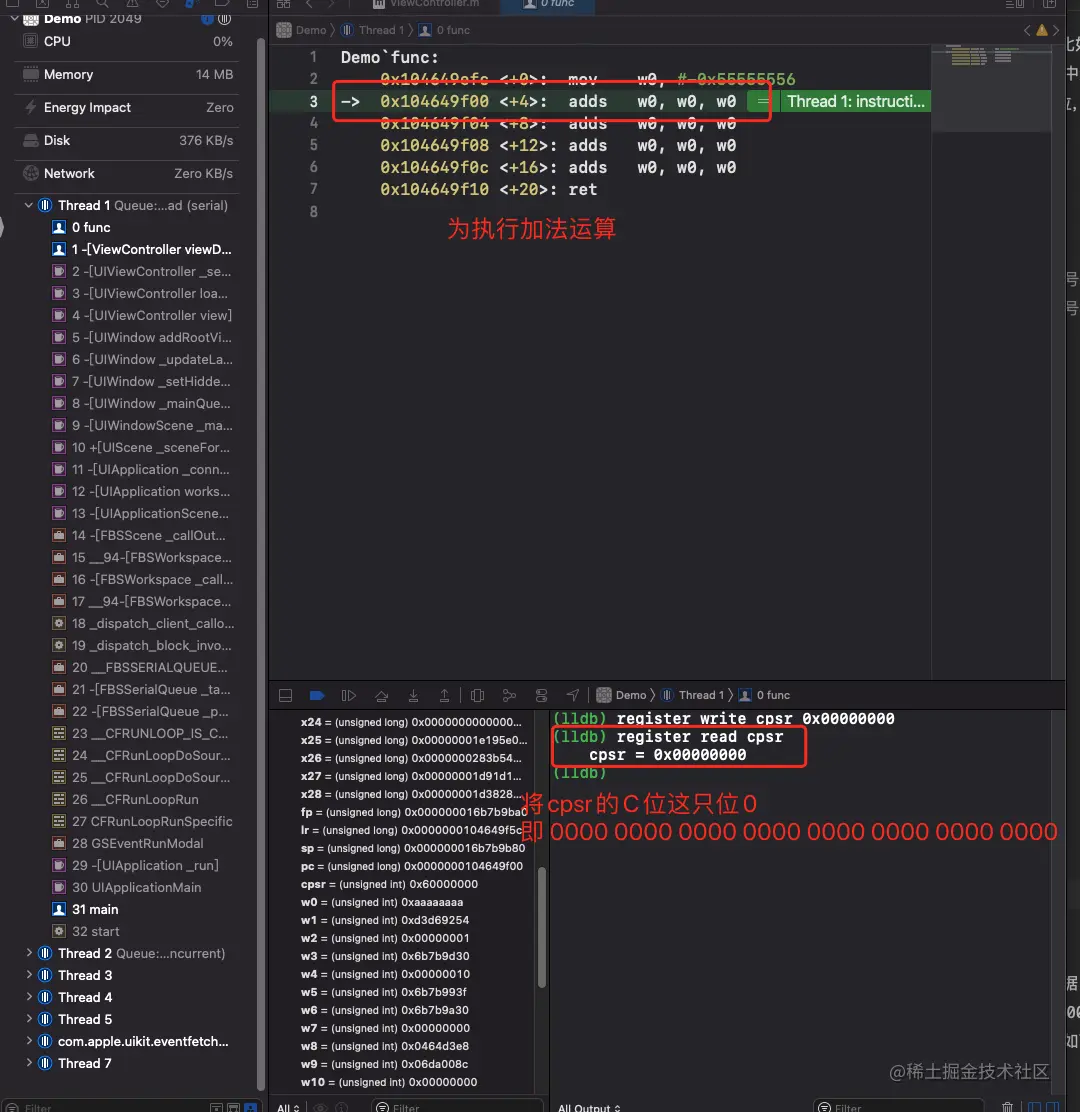Viewport: 1080px width, 1112px height.
Task: Open Debug View Hierarchy
Action: pyautogui.click(x=477, y=696)
